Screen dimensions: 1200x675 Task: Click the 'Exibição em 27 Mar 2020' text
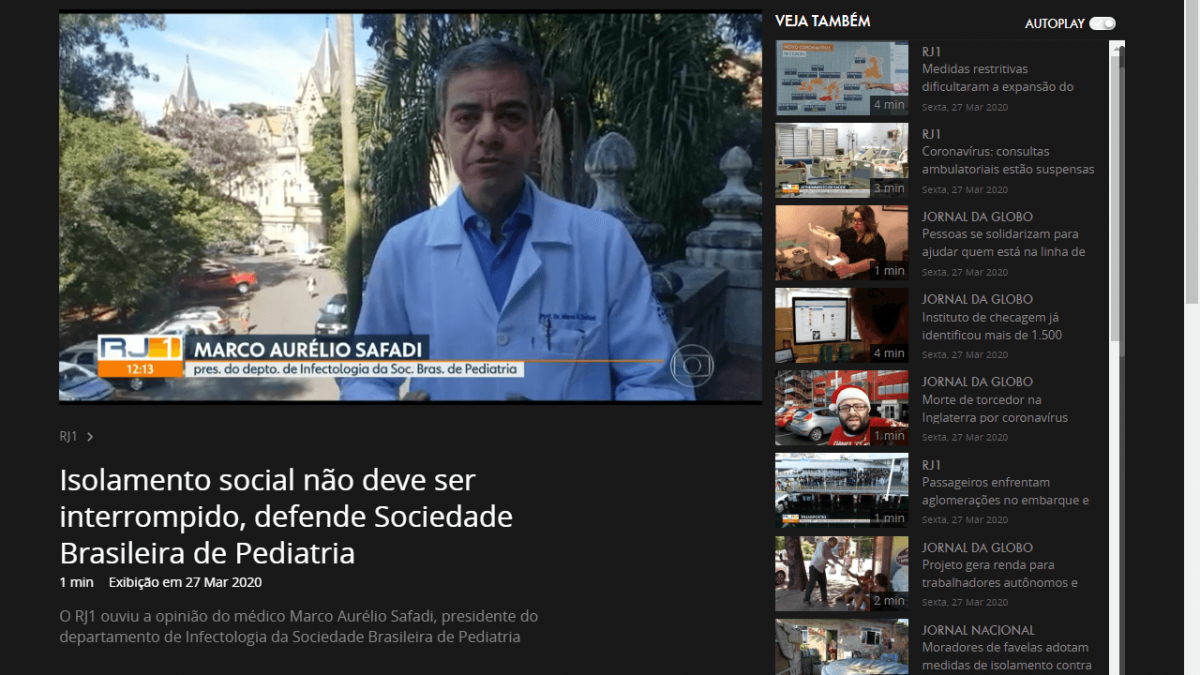pyautogui.click(x=185, y=582)
